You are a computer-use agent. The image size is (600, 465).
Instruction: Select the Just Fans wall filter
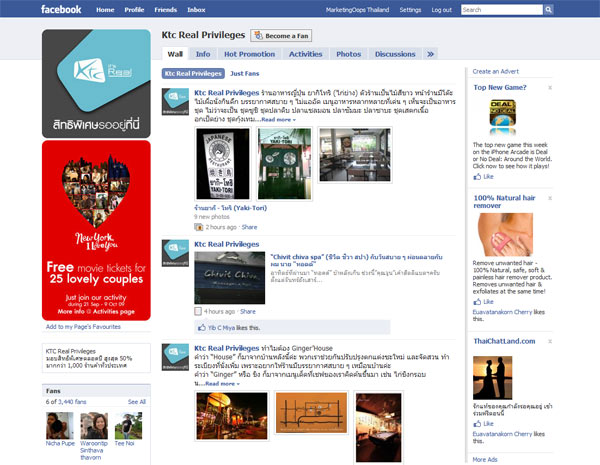pos(245,73)
